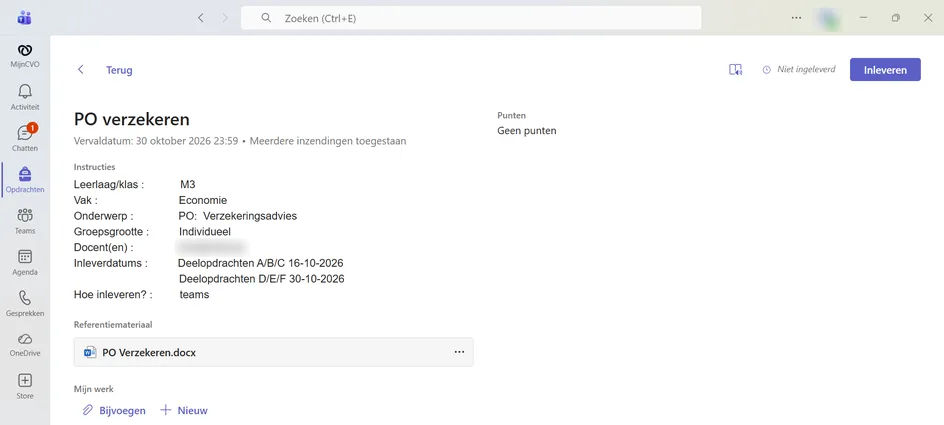Restore down the Teams window
This screenshot has height=425, width=944.
896,18
